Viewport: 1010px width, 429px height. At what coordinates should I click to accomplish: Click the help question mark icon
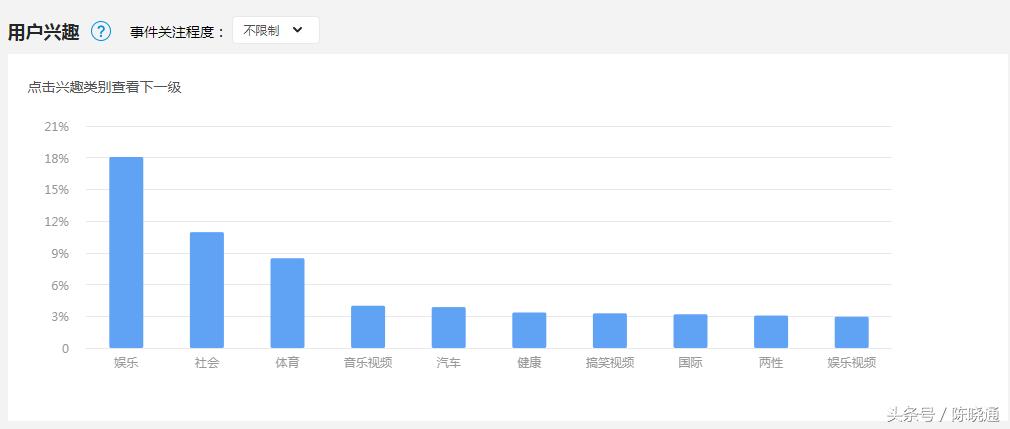click(101, 31)
